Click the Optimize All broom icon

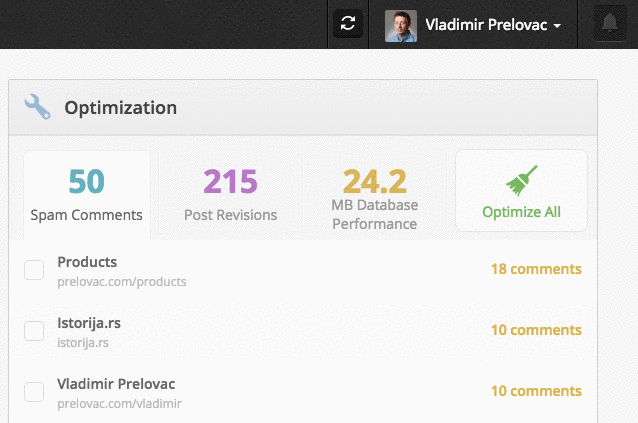(521, 180)
